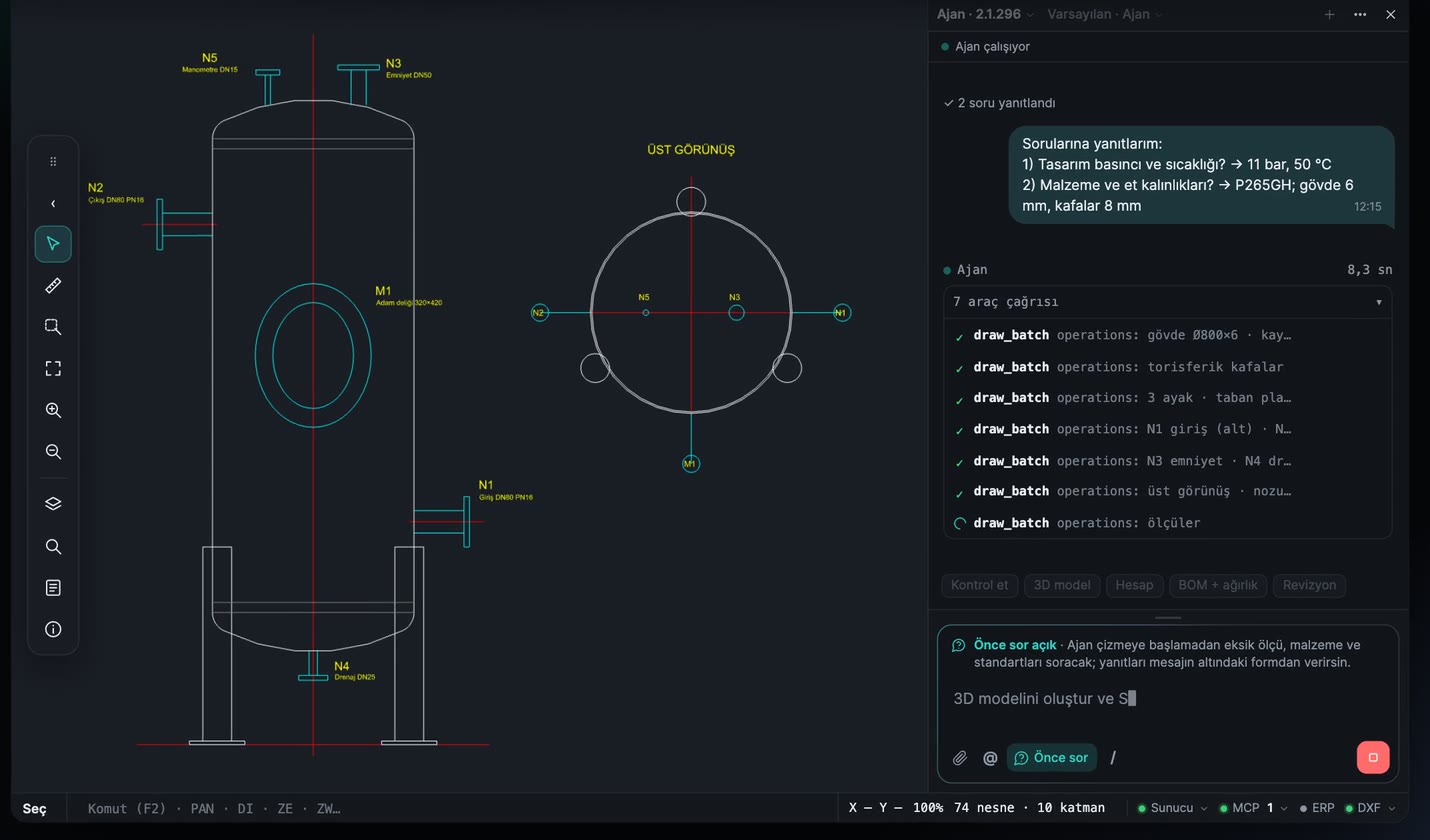This screenshot has width=1430, height=840.
Task: Zoom out of the drawing
Action: [53, 452]
